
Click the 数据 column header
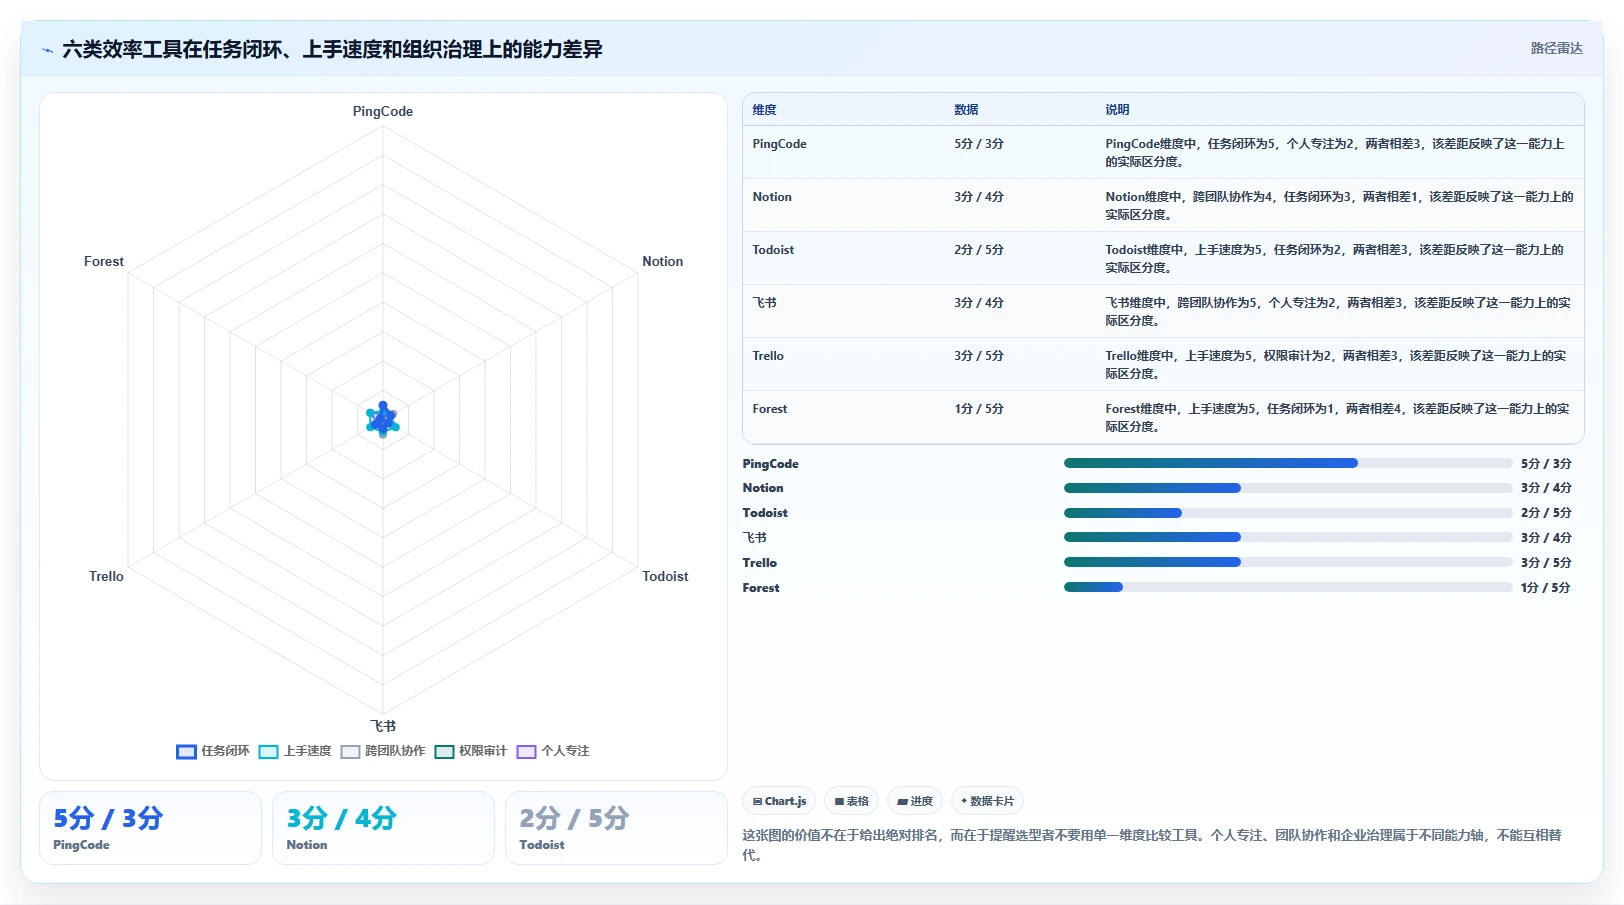pyautogui.click(x=966, y=110)
